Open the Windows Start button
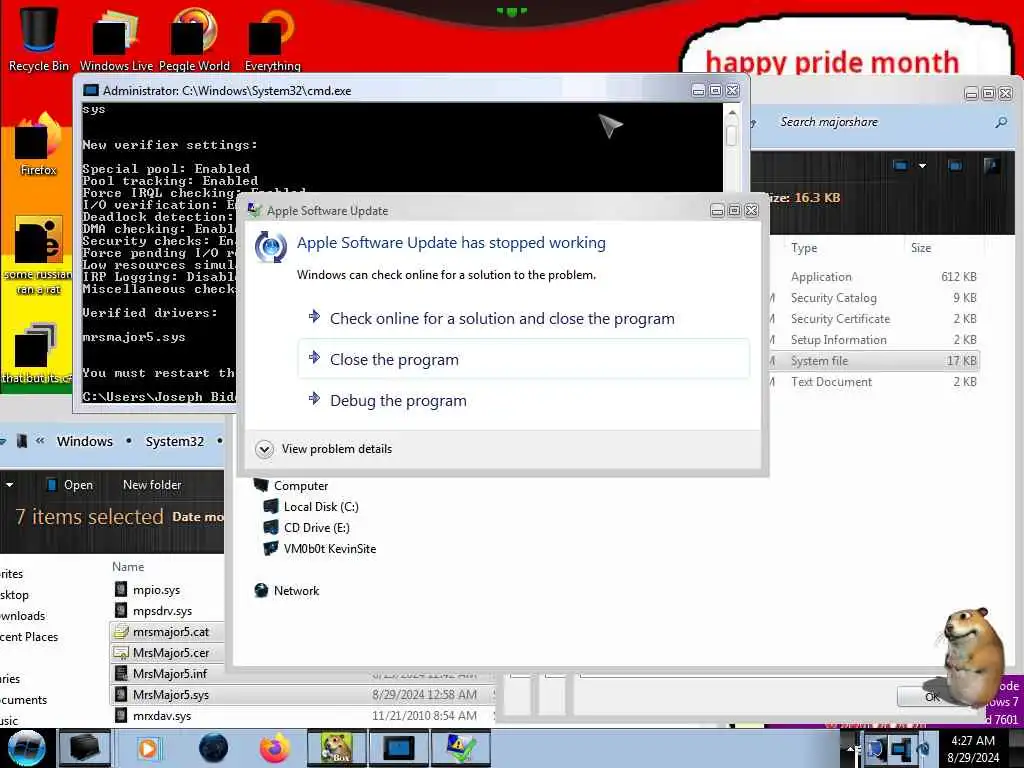Screen dimensions: 1024x768 [x=25, y=748]
